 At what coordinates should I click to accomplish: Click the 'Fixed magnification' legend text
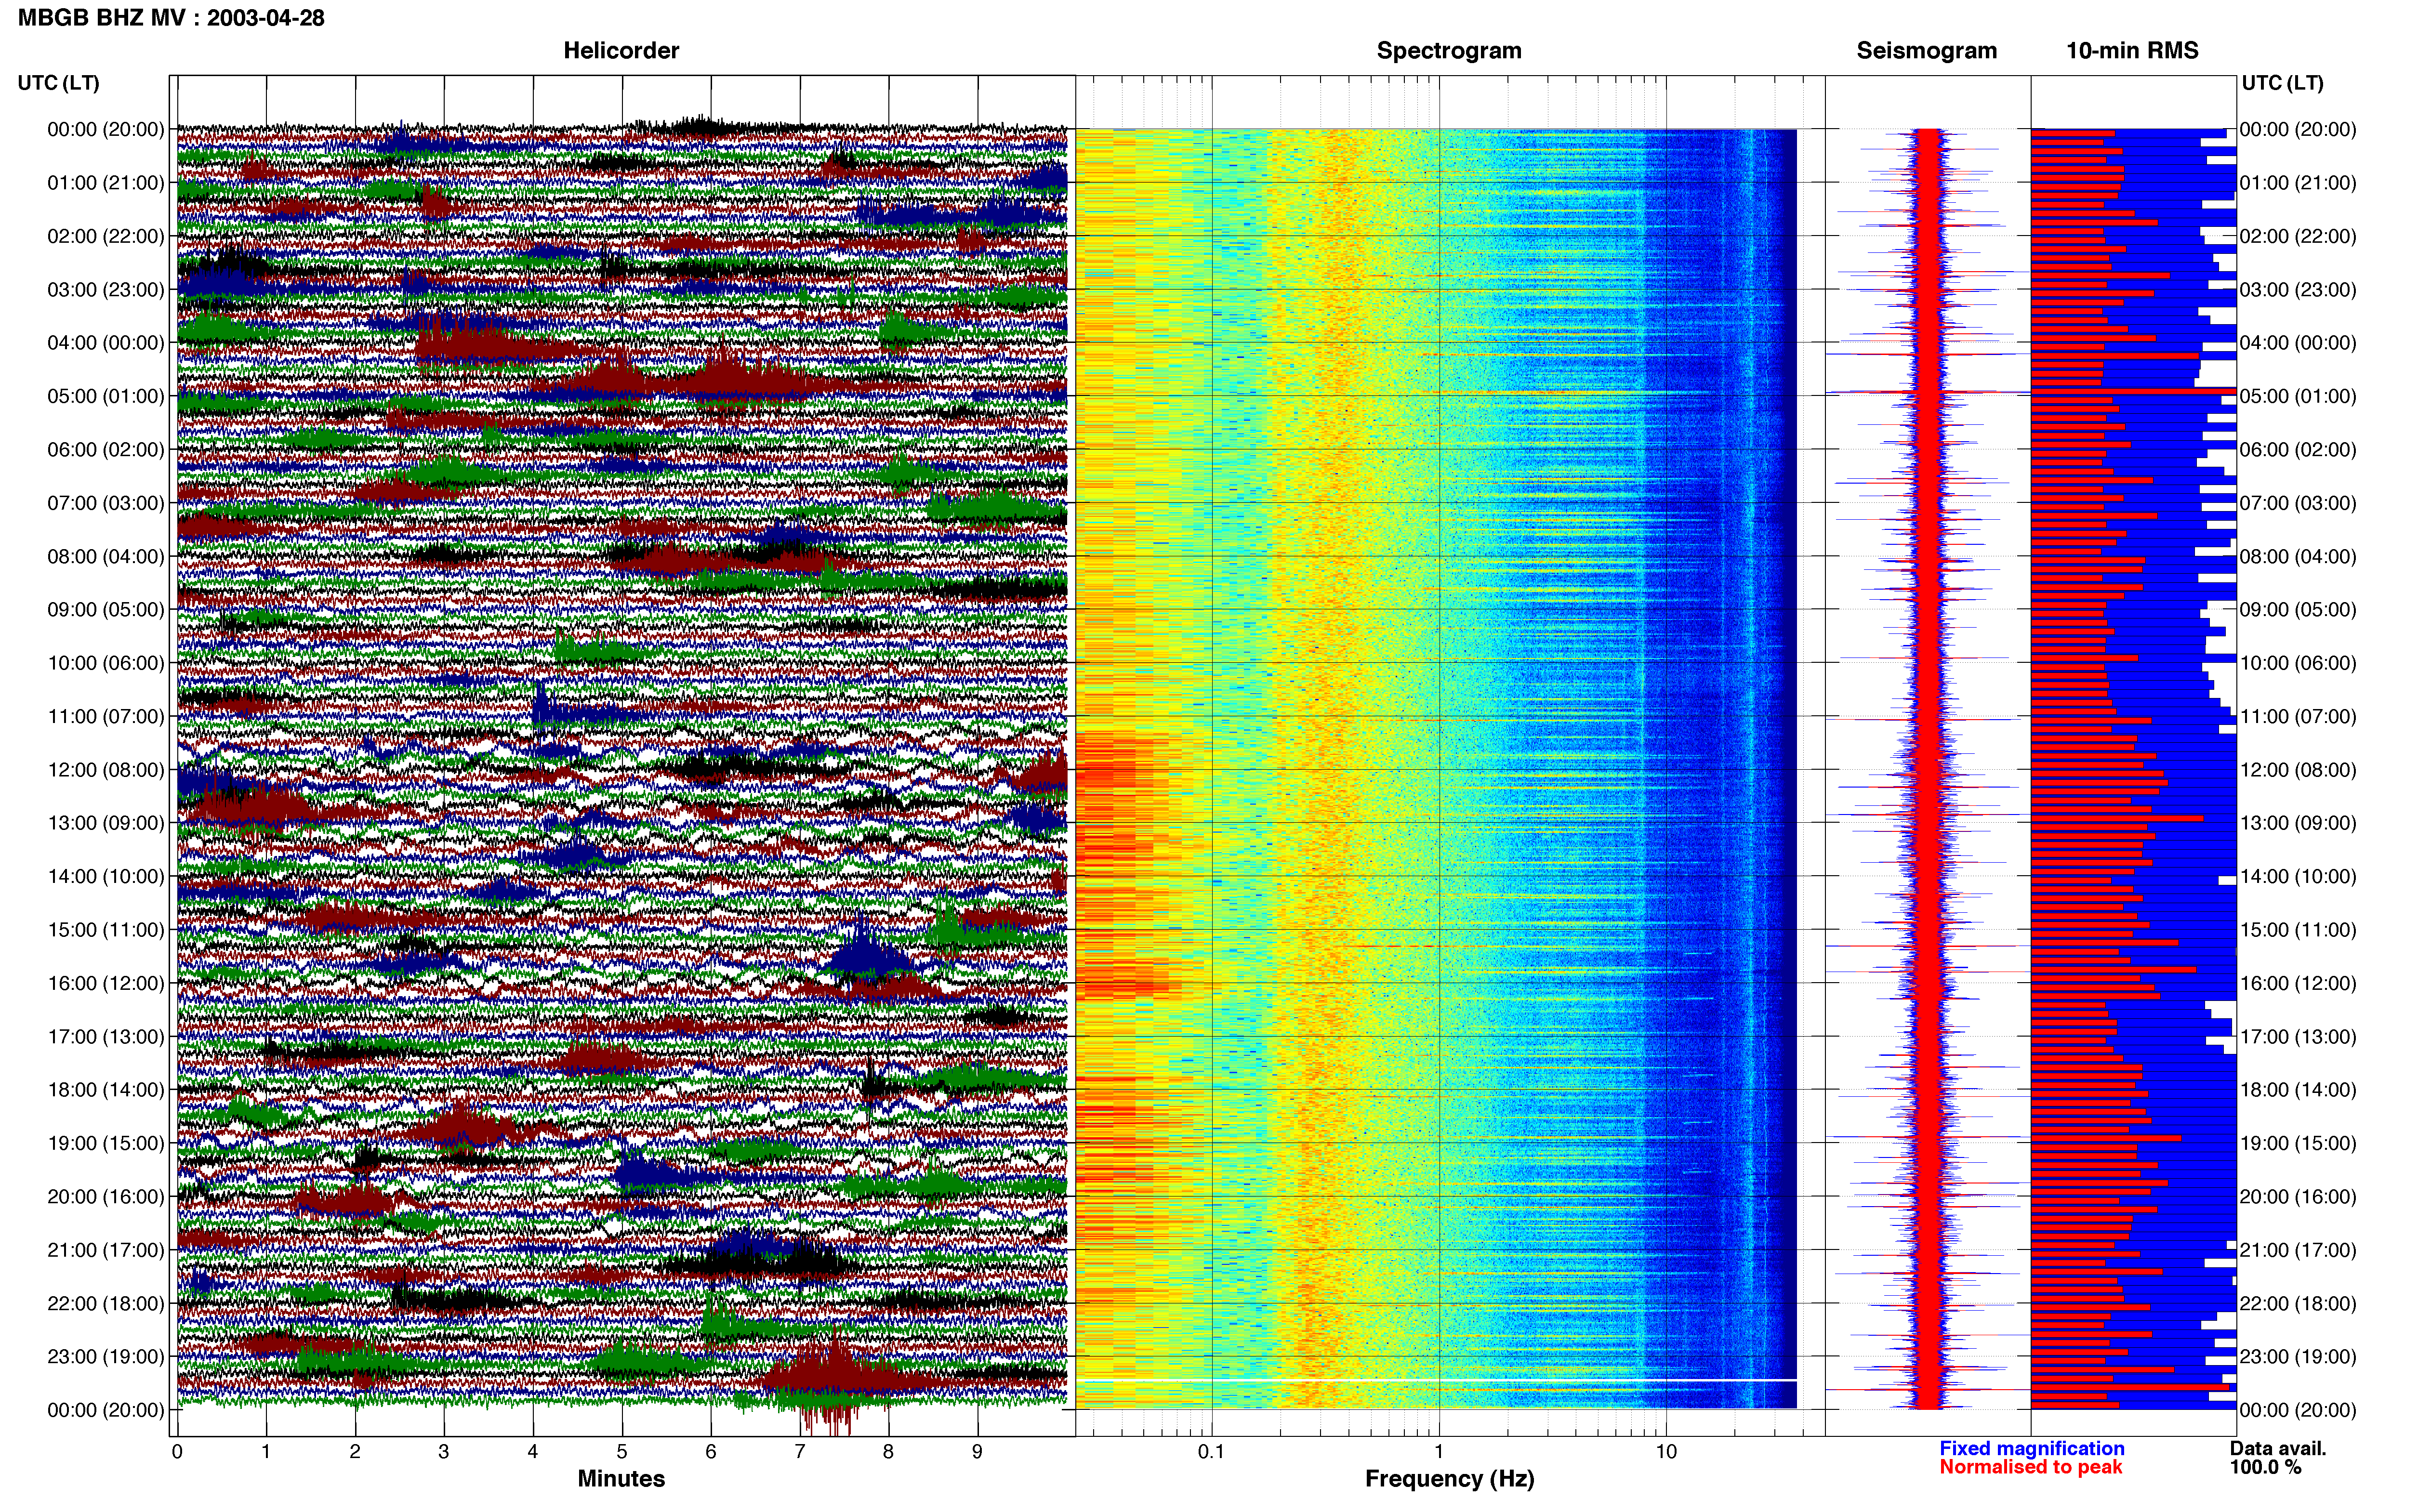2032,1449
